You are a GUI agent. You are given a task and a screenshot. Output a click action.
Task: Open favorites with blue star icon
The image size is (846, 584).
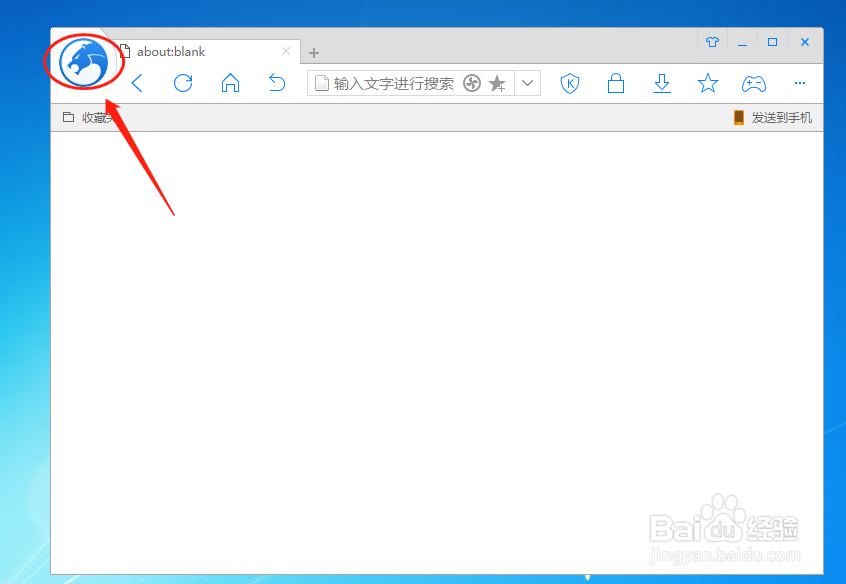point(707,83)
